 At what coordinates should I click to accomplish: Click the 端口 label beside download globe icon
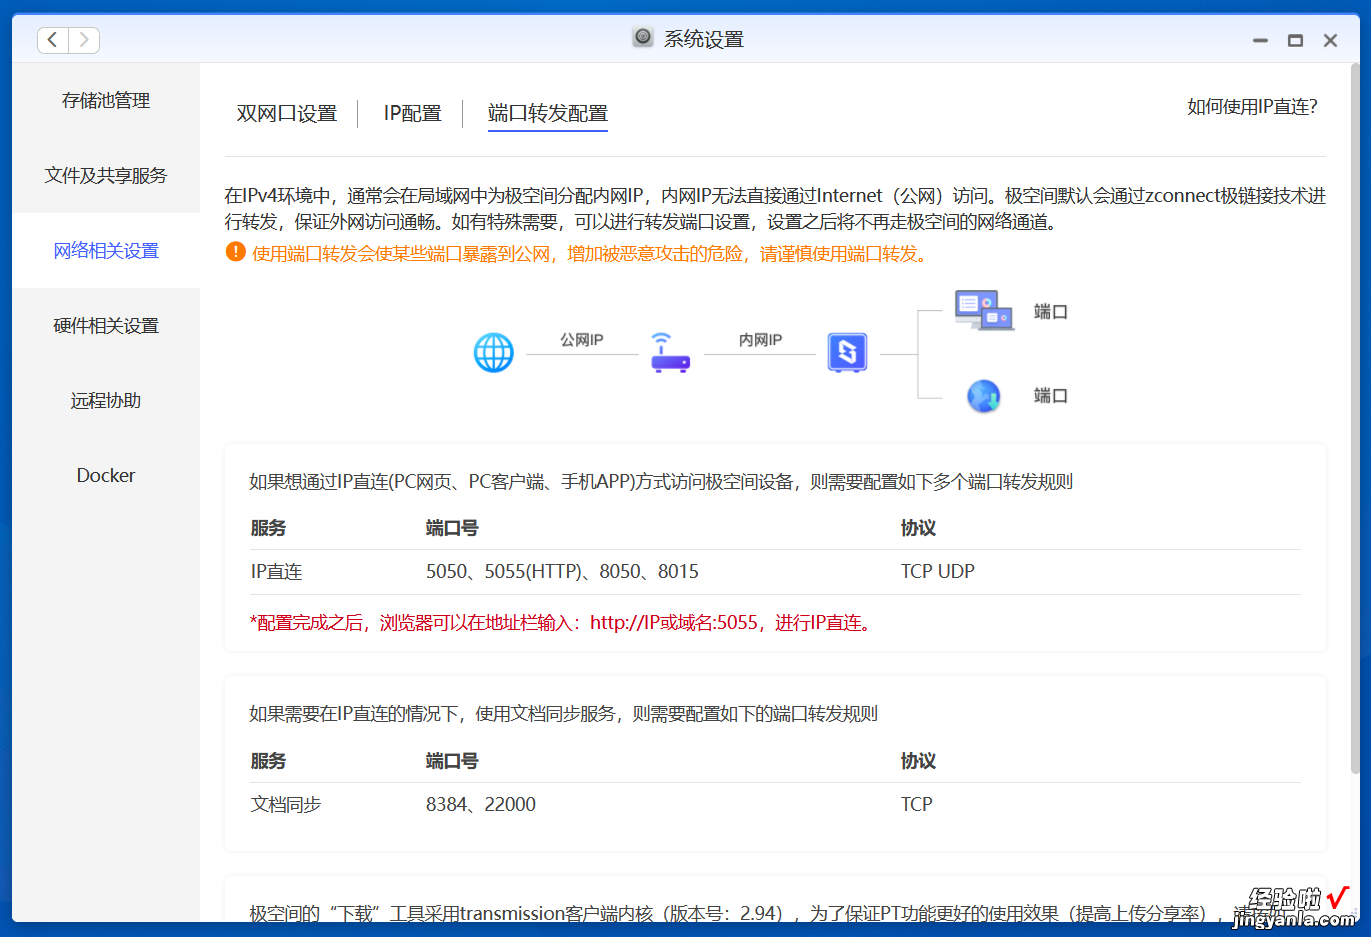pos(1051,395)
